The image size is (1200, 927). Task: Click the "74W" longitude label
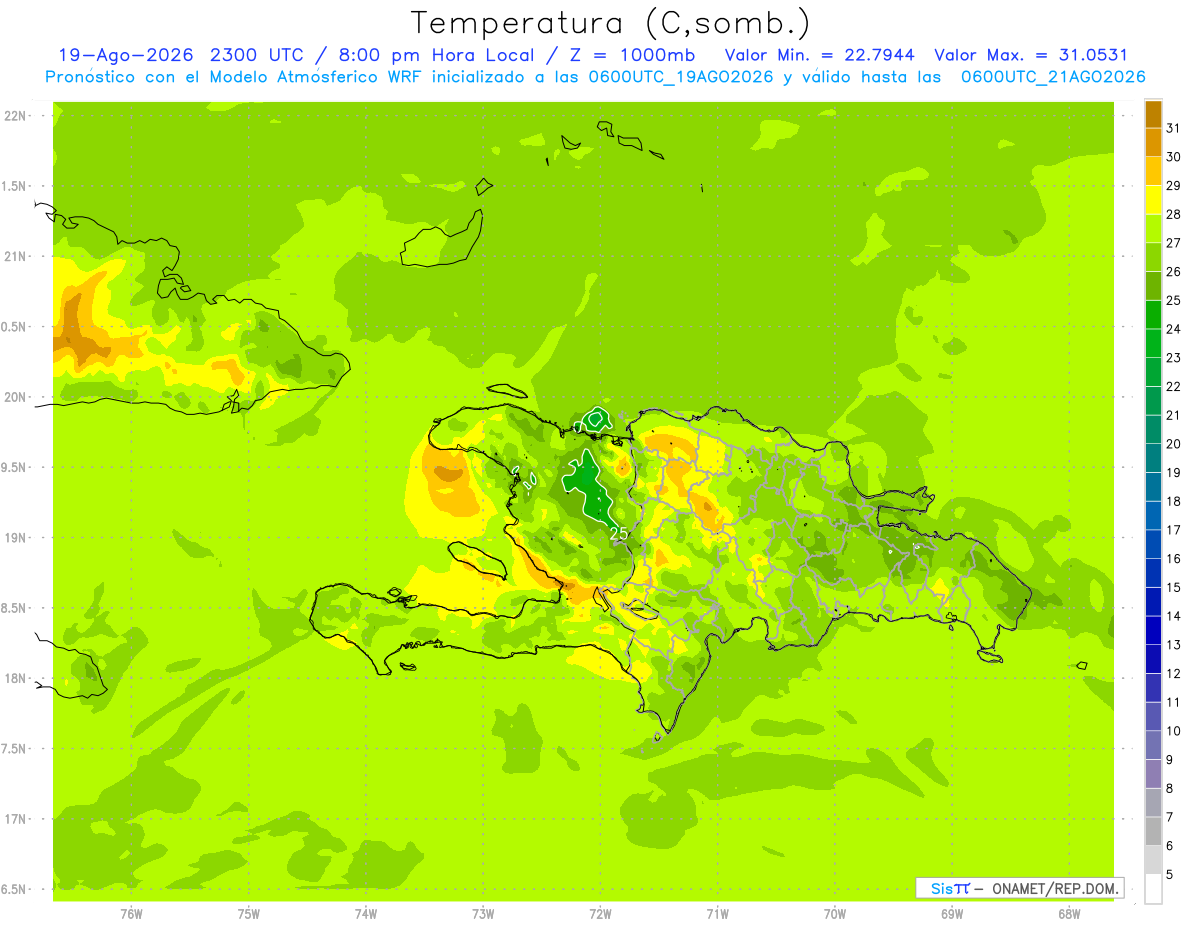366,914
